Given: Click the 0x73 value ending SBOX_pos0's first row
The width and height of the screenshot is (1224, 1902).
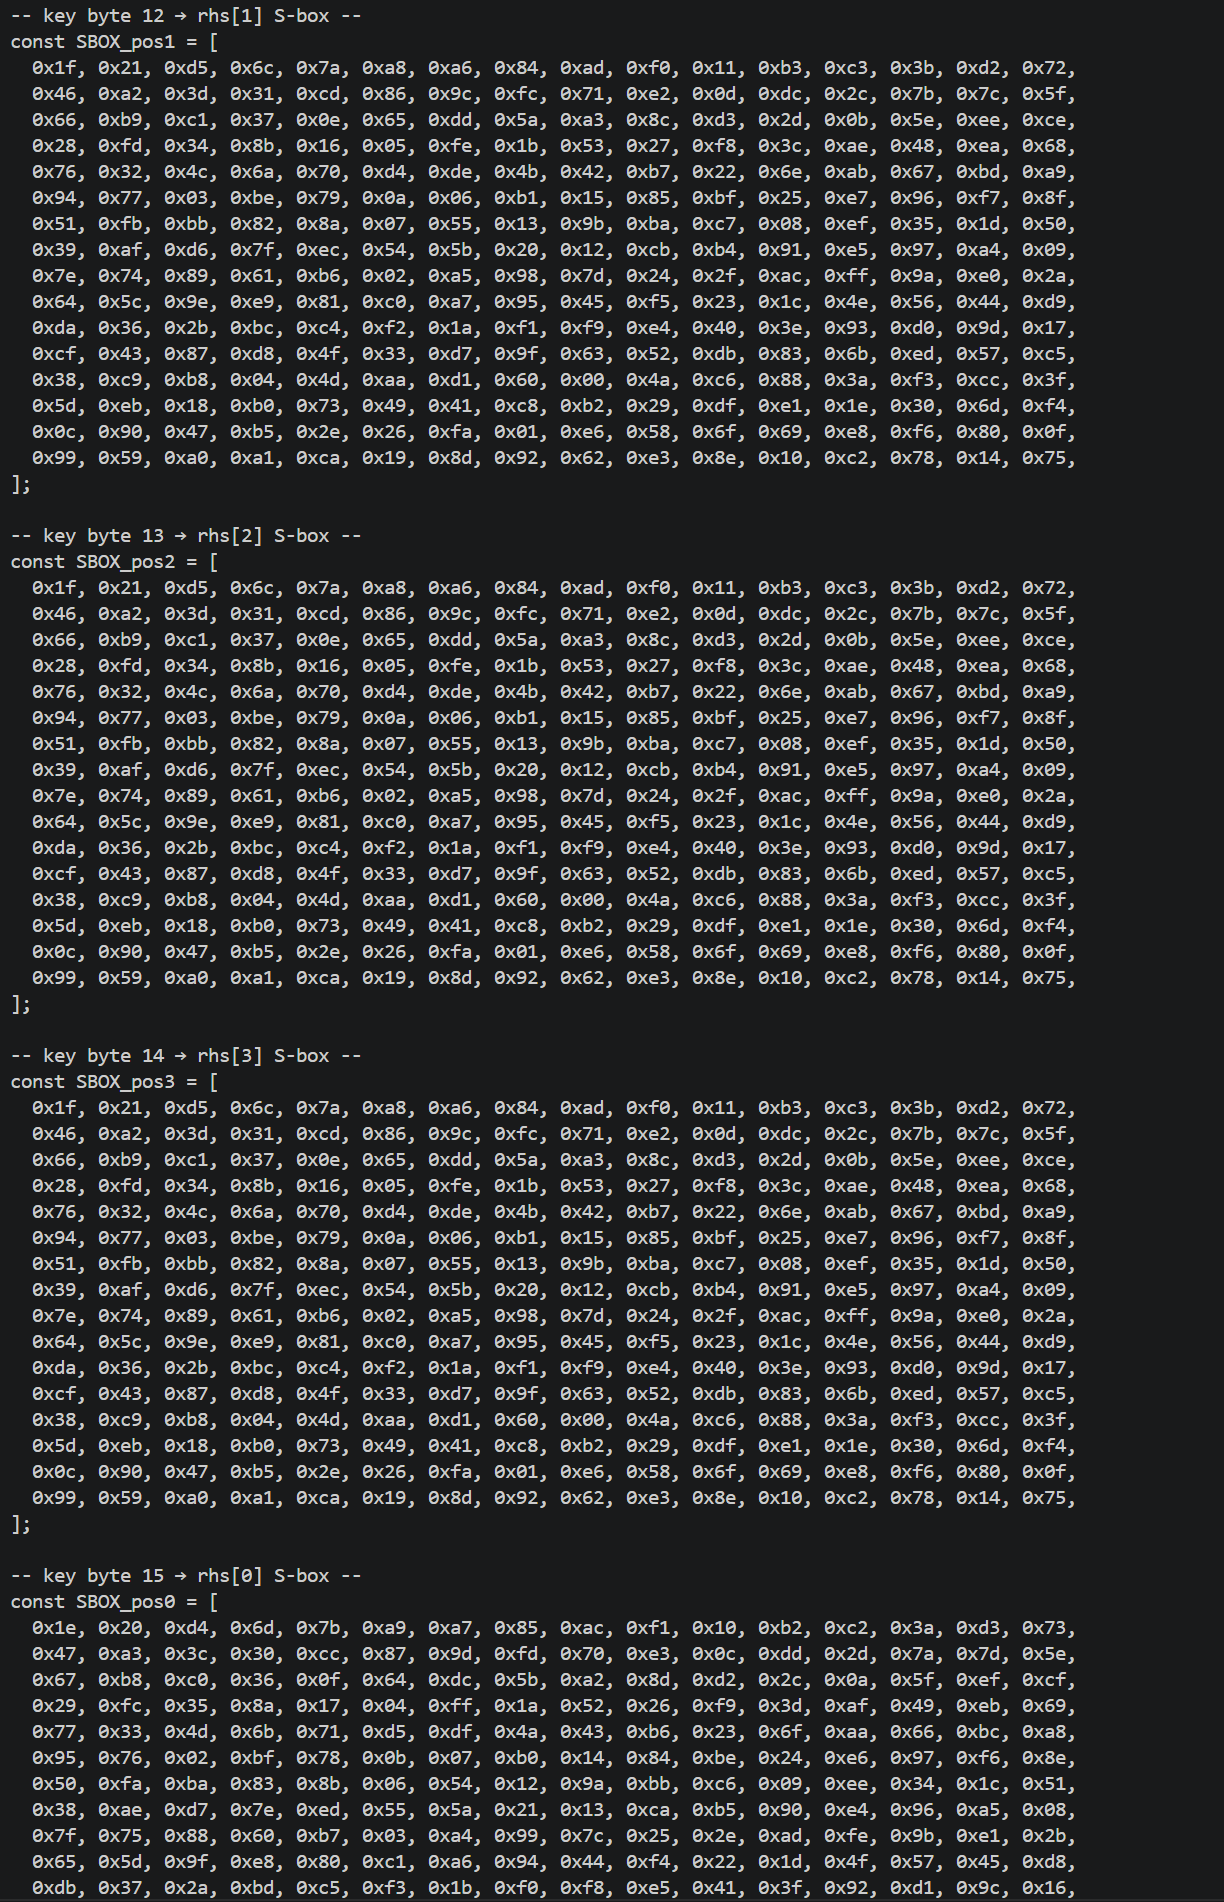Looking at the screenshot, I should point(1044,1628).
